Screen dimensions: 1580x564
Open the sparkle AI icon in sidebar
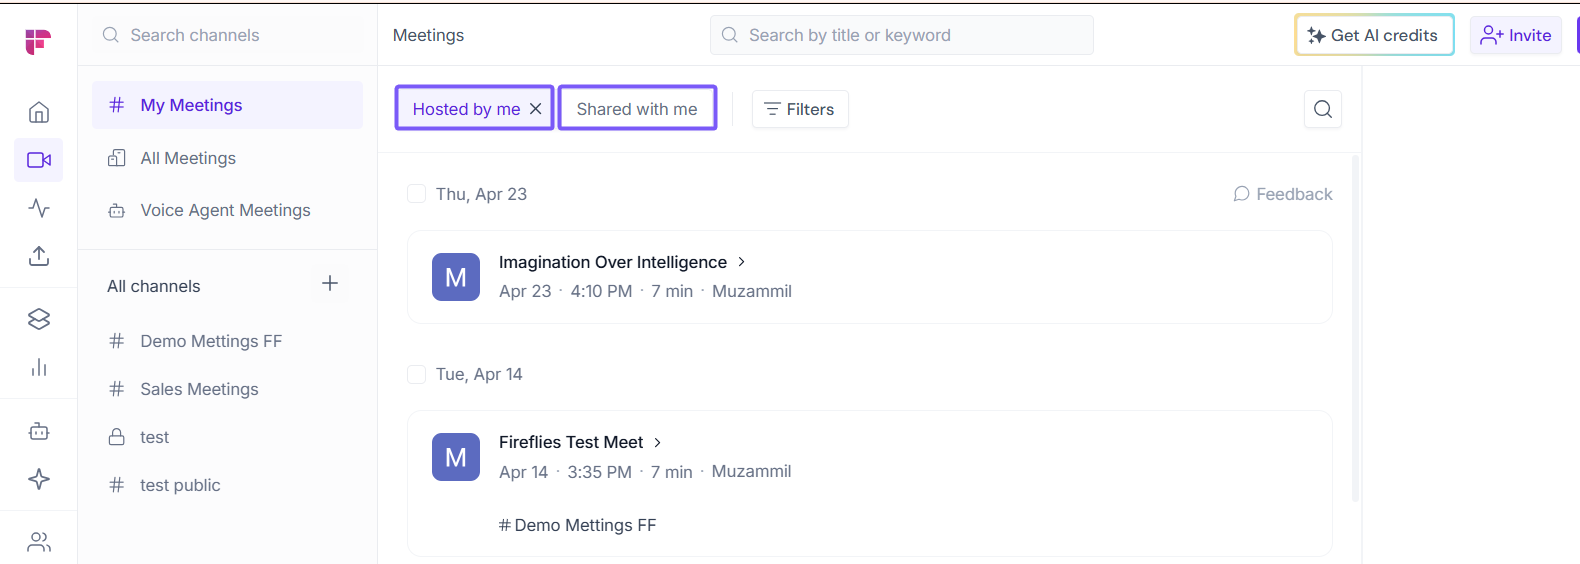(x=39, y=479)
